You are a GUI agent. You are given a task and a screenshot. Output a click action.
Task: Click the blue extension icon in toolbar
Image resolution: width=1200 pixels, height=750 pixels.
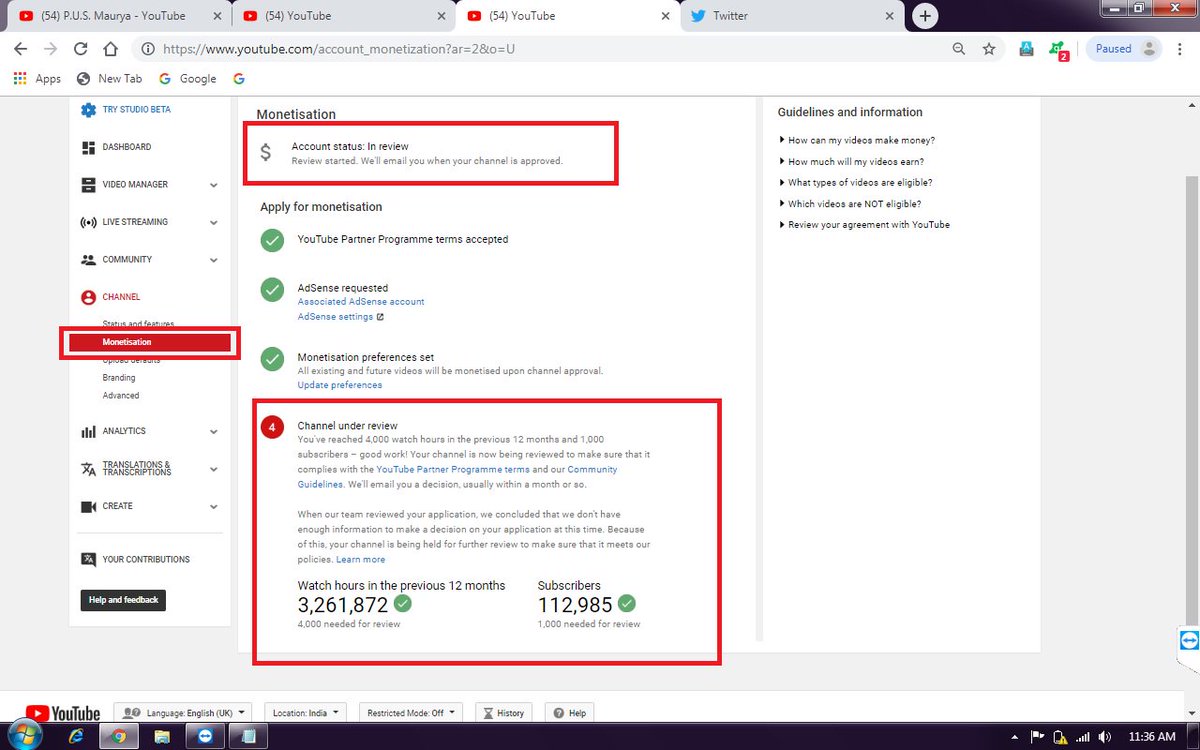pos(1026,48)
